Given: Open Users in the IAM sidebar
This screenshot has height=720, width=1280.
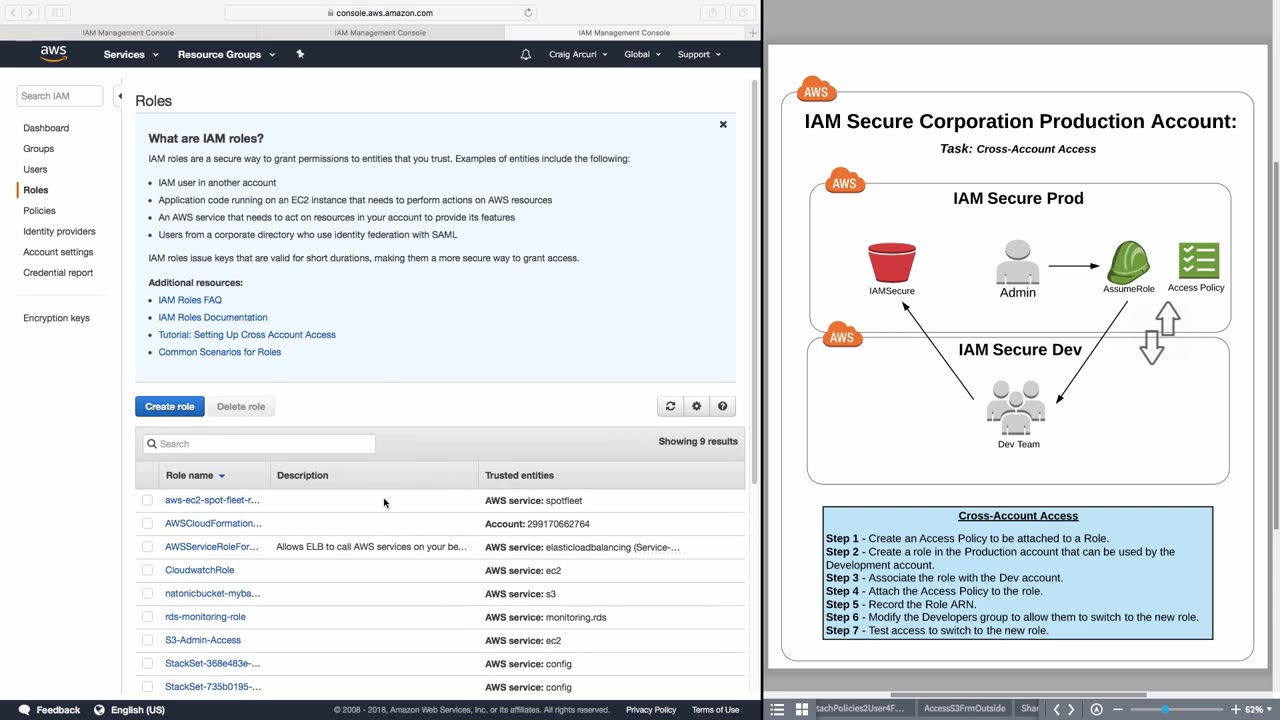Looking at the screenshot, I should [x=35, y=169].
